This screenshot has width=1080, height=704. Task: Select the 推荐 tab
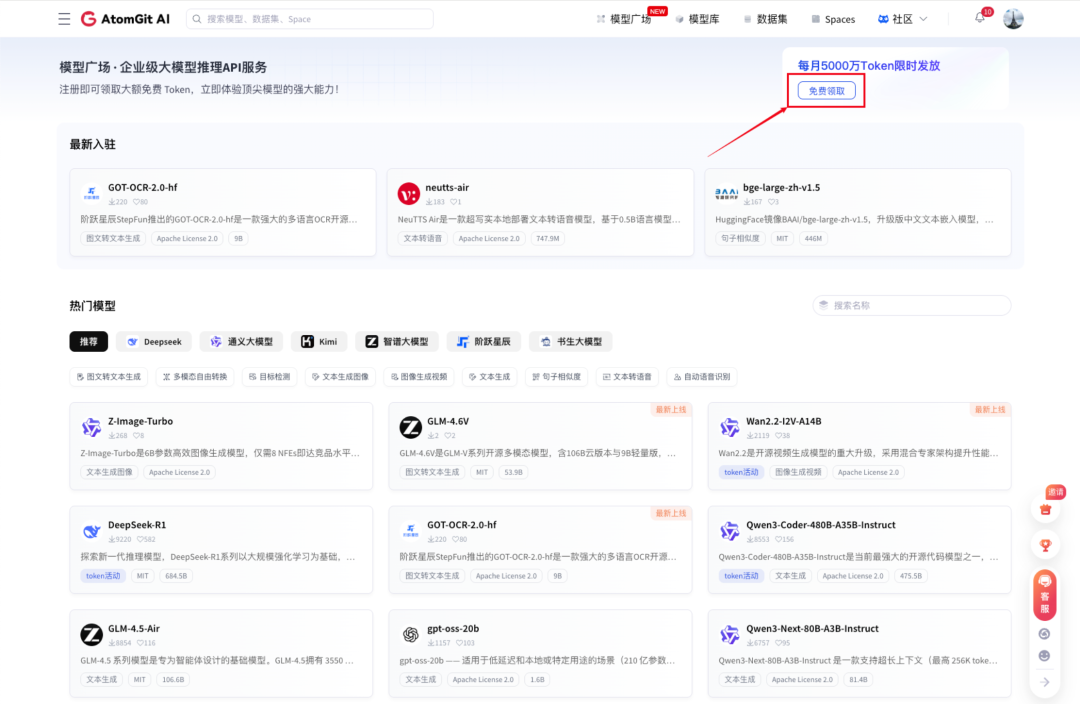[89, 342]
